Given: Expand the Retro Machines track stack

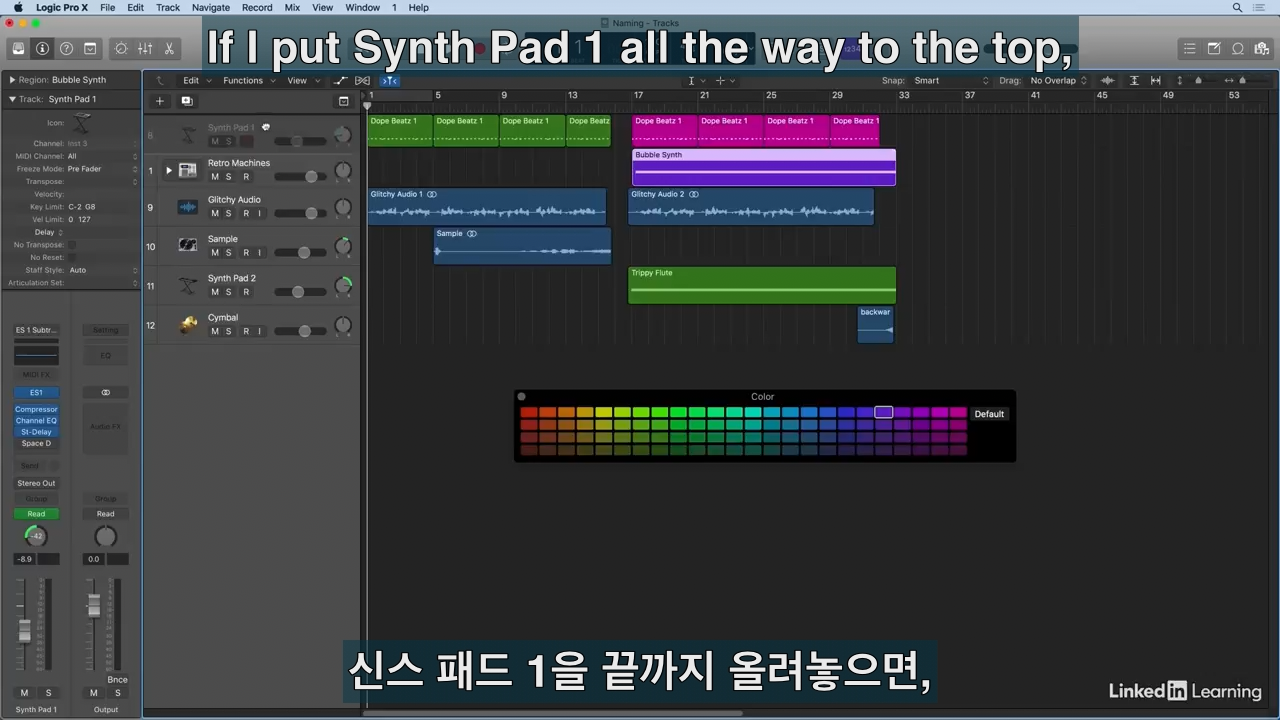Looking at the screenshot, I should click(168, 170).
